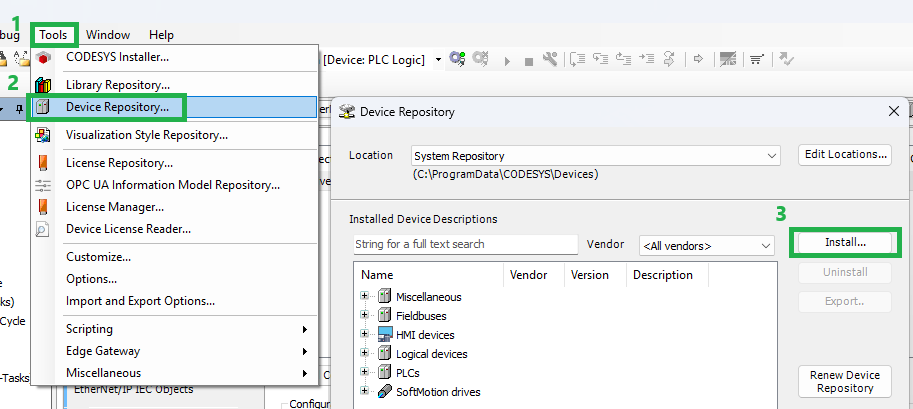913x409 pixels.
Task: Expand the PLCs tree node
Action: coord(365,372)
